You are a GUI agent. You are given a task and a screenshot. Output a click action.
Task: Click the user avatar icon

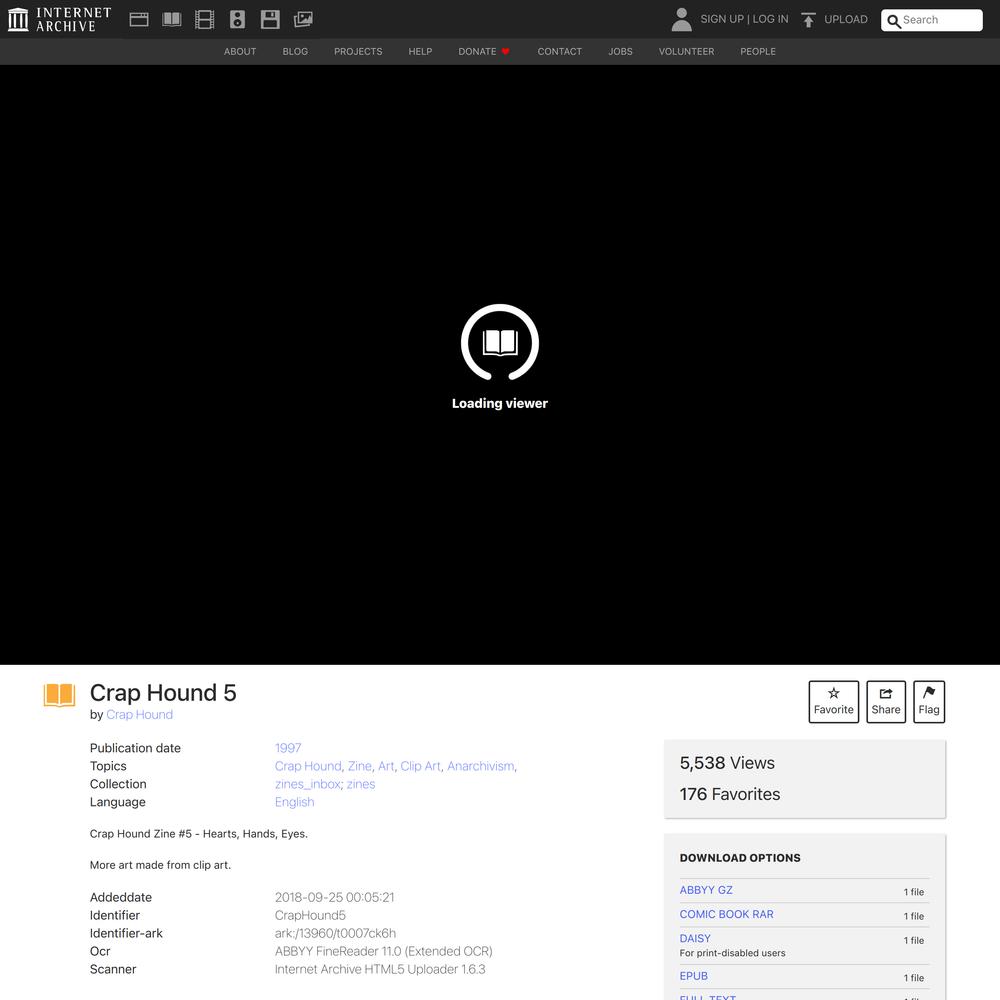pyautogui.click(x=682, y=19)
